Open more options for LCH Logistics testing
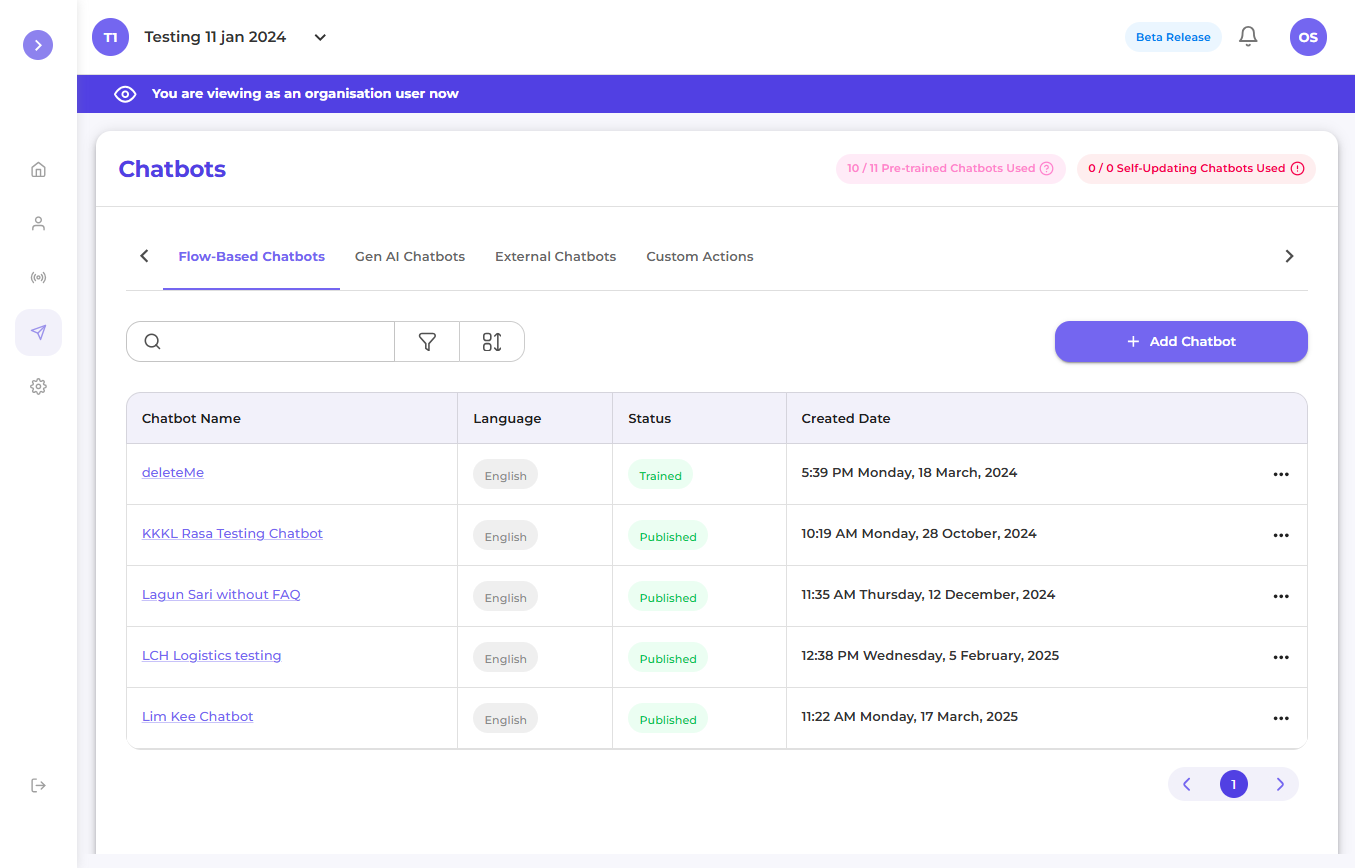Viewport: 1355px width, 868px height. (x=1281, y=657)
